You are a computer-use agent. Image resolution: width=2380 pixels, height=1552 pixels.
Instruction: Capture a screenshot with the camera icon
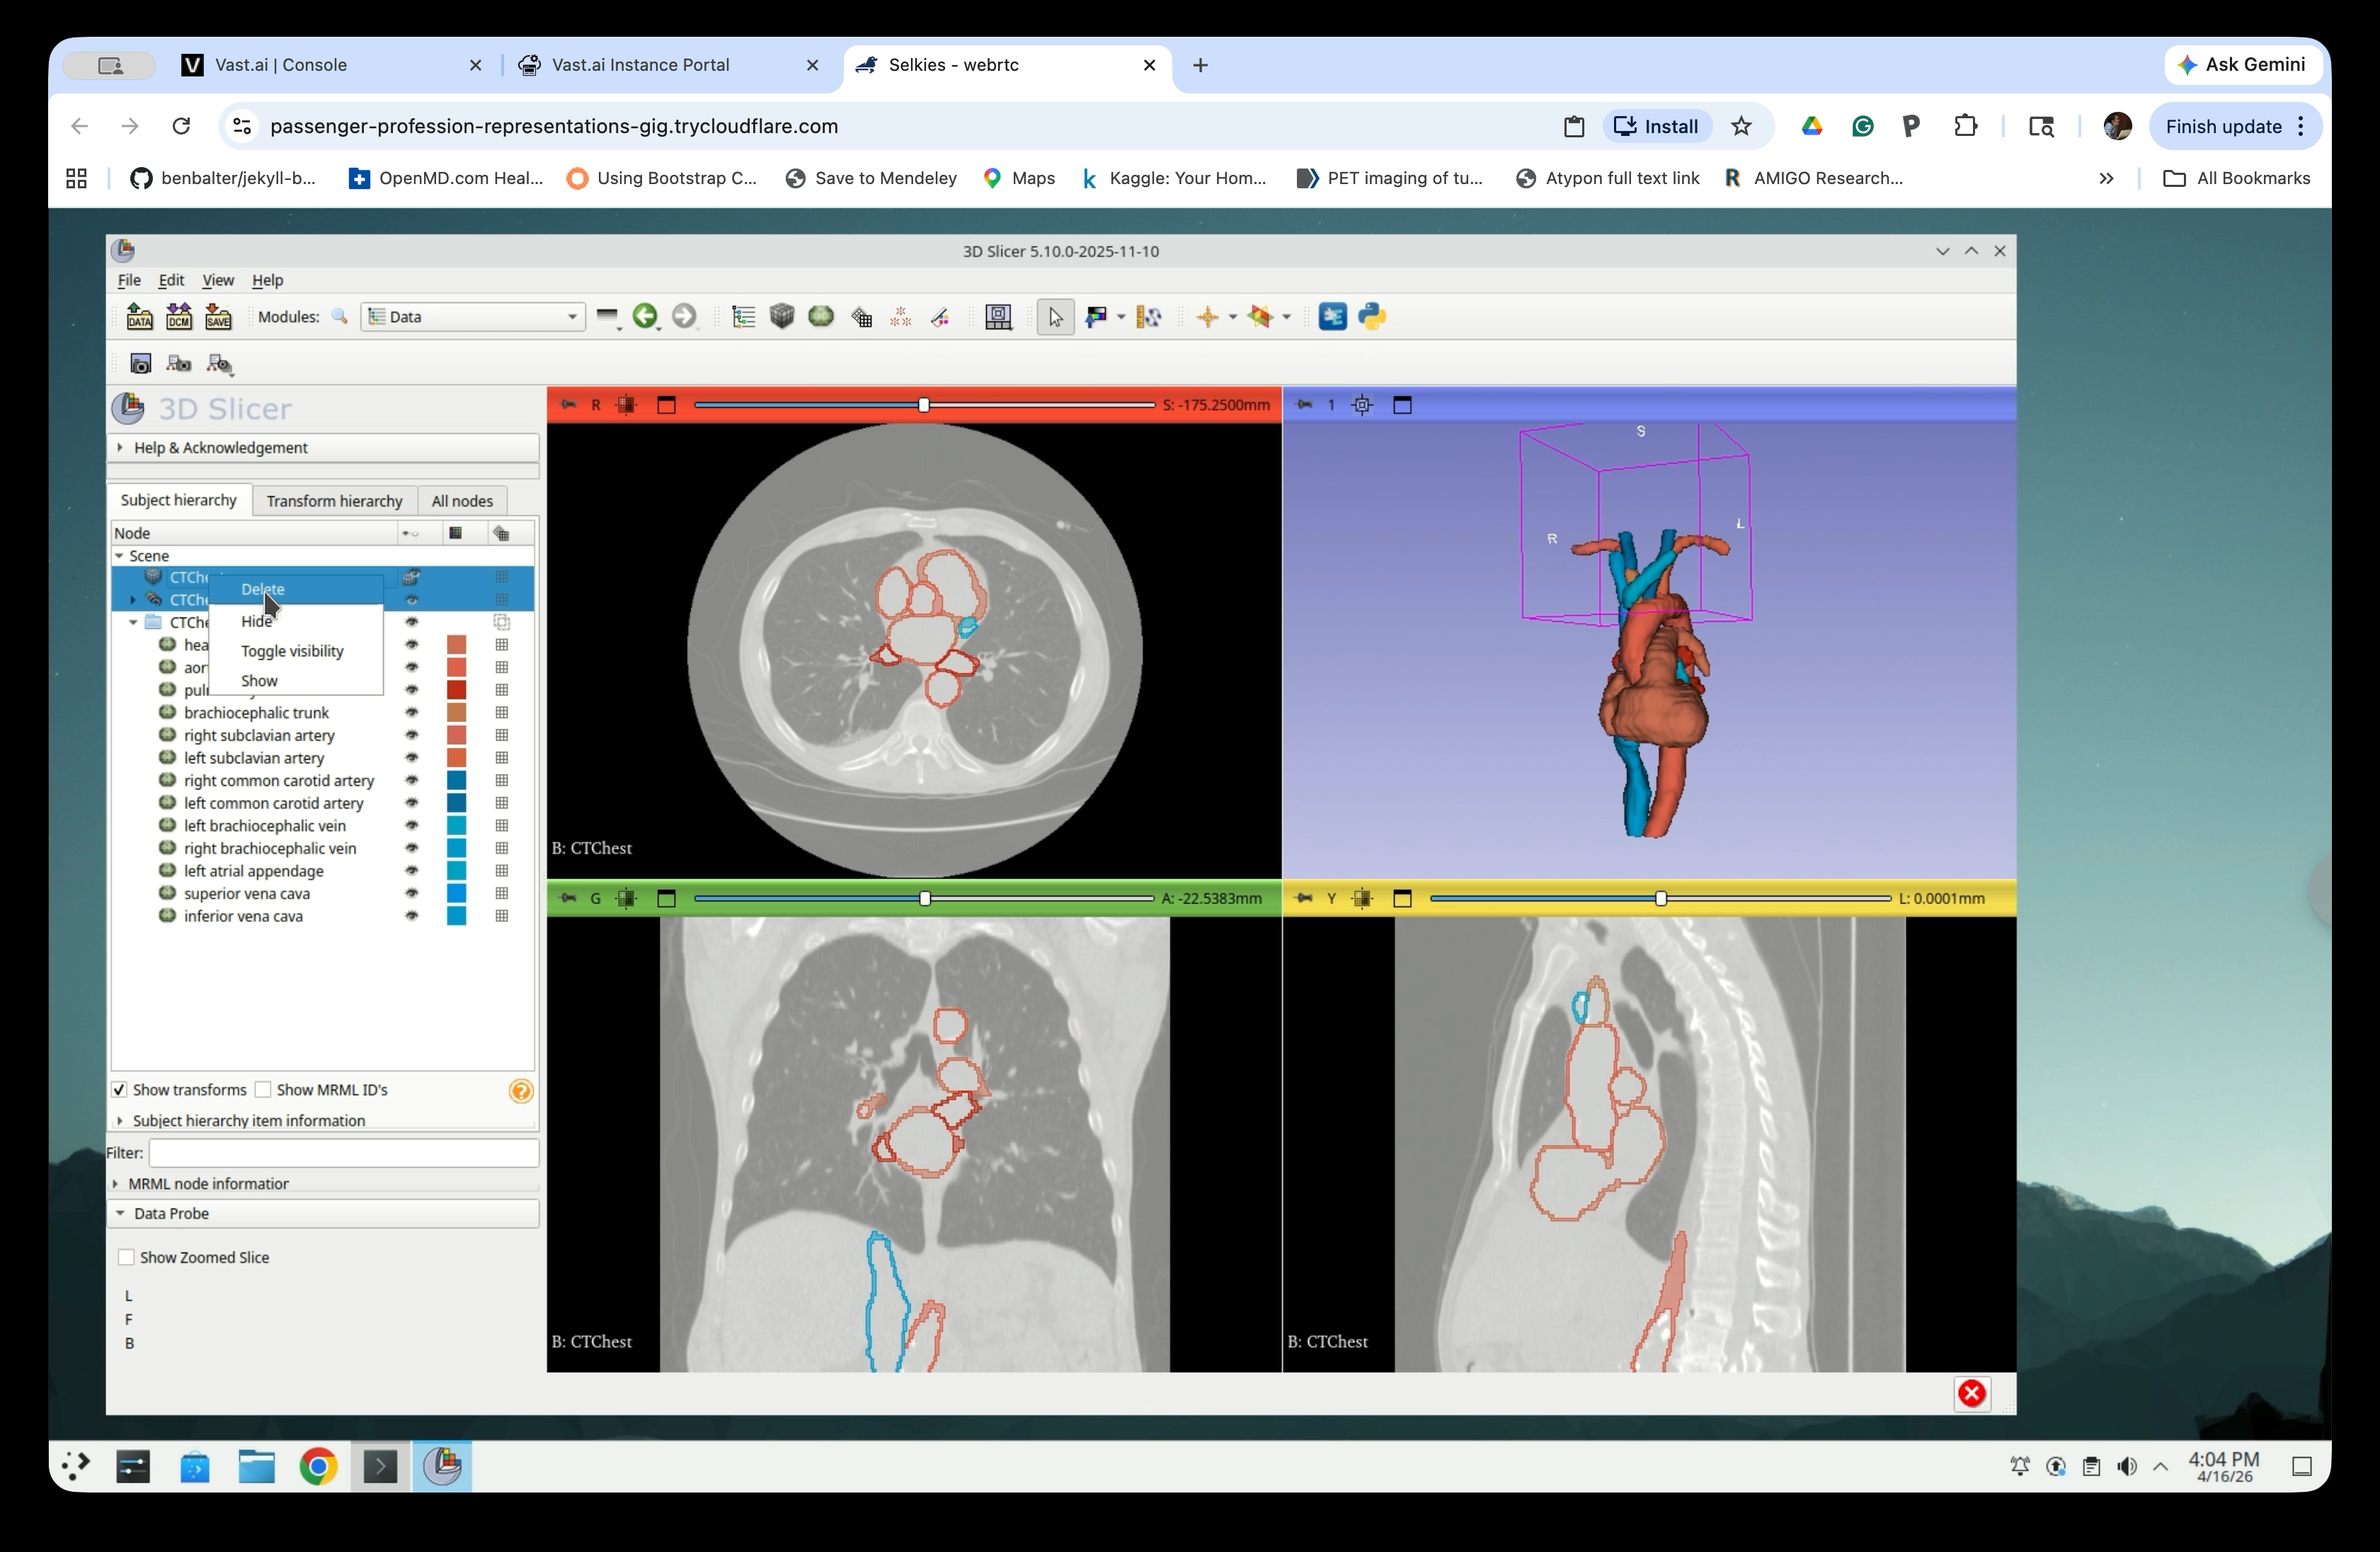tap(141, 363)
